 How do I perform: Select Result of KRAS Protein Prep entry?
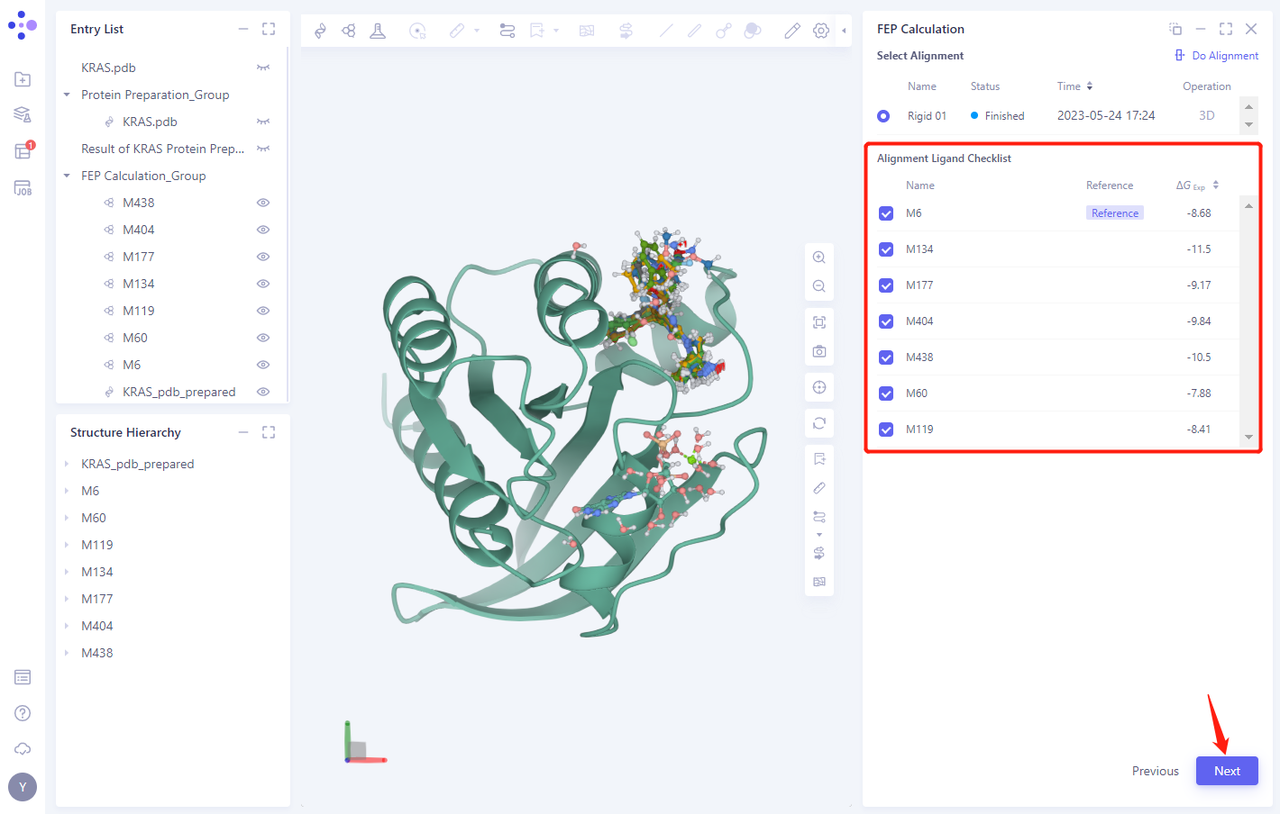(x=162, y=149)
